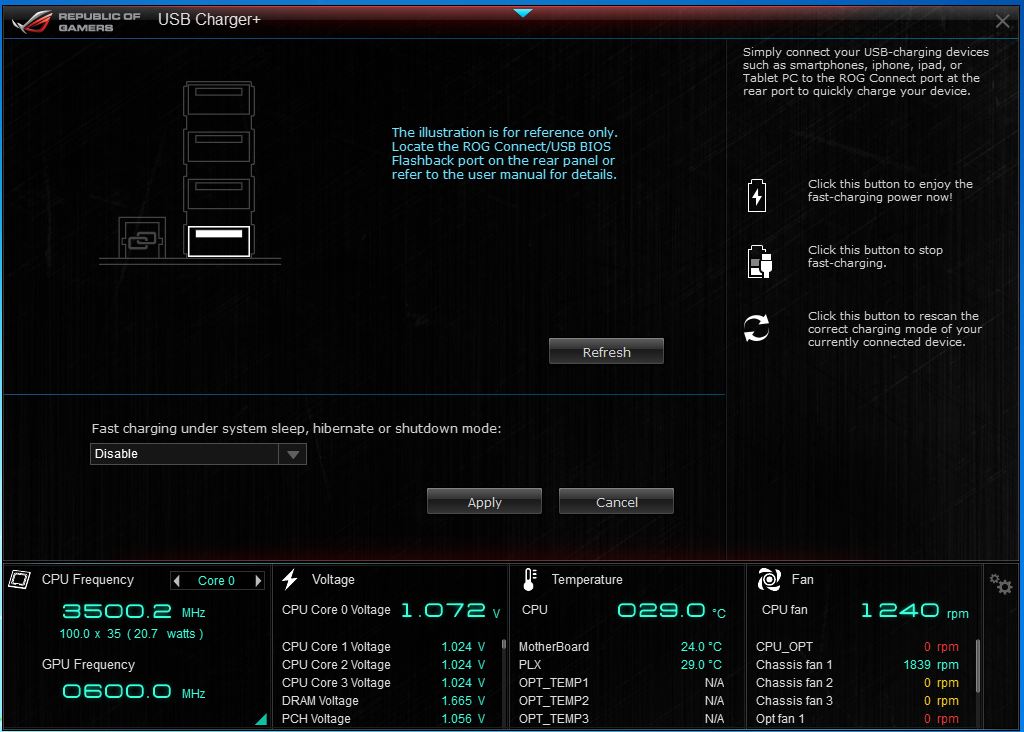
Task: Click the USB Charger+ title text
Action: 209,20
